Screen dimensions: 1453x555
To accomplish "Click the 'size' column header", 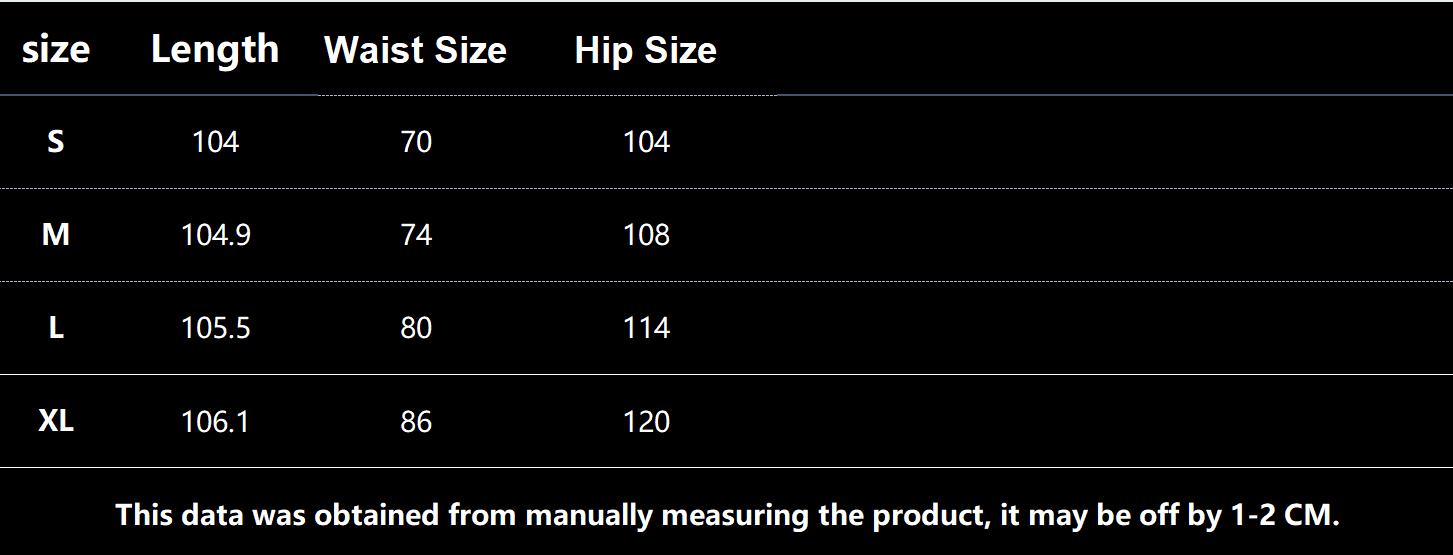I will [x=56, y=49].
